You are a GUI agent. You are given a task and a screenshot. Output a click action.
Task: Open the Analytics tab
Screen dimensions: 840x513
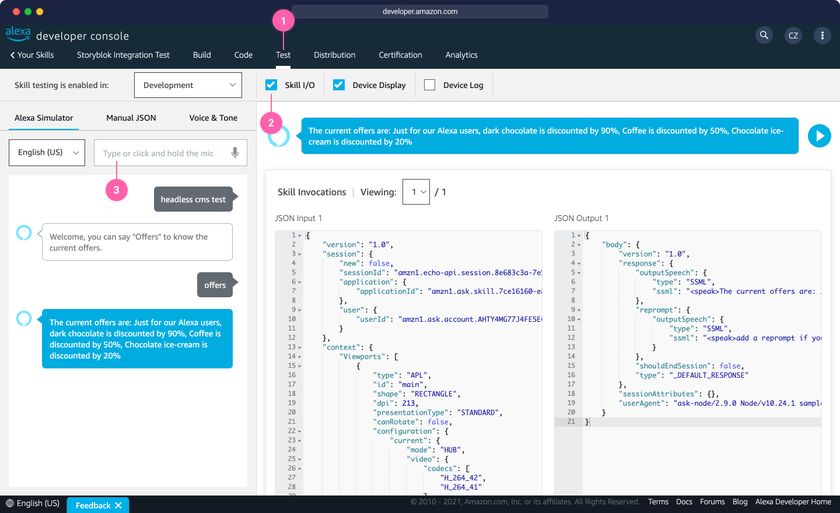pos(461,55)
